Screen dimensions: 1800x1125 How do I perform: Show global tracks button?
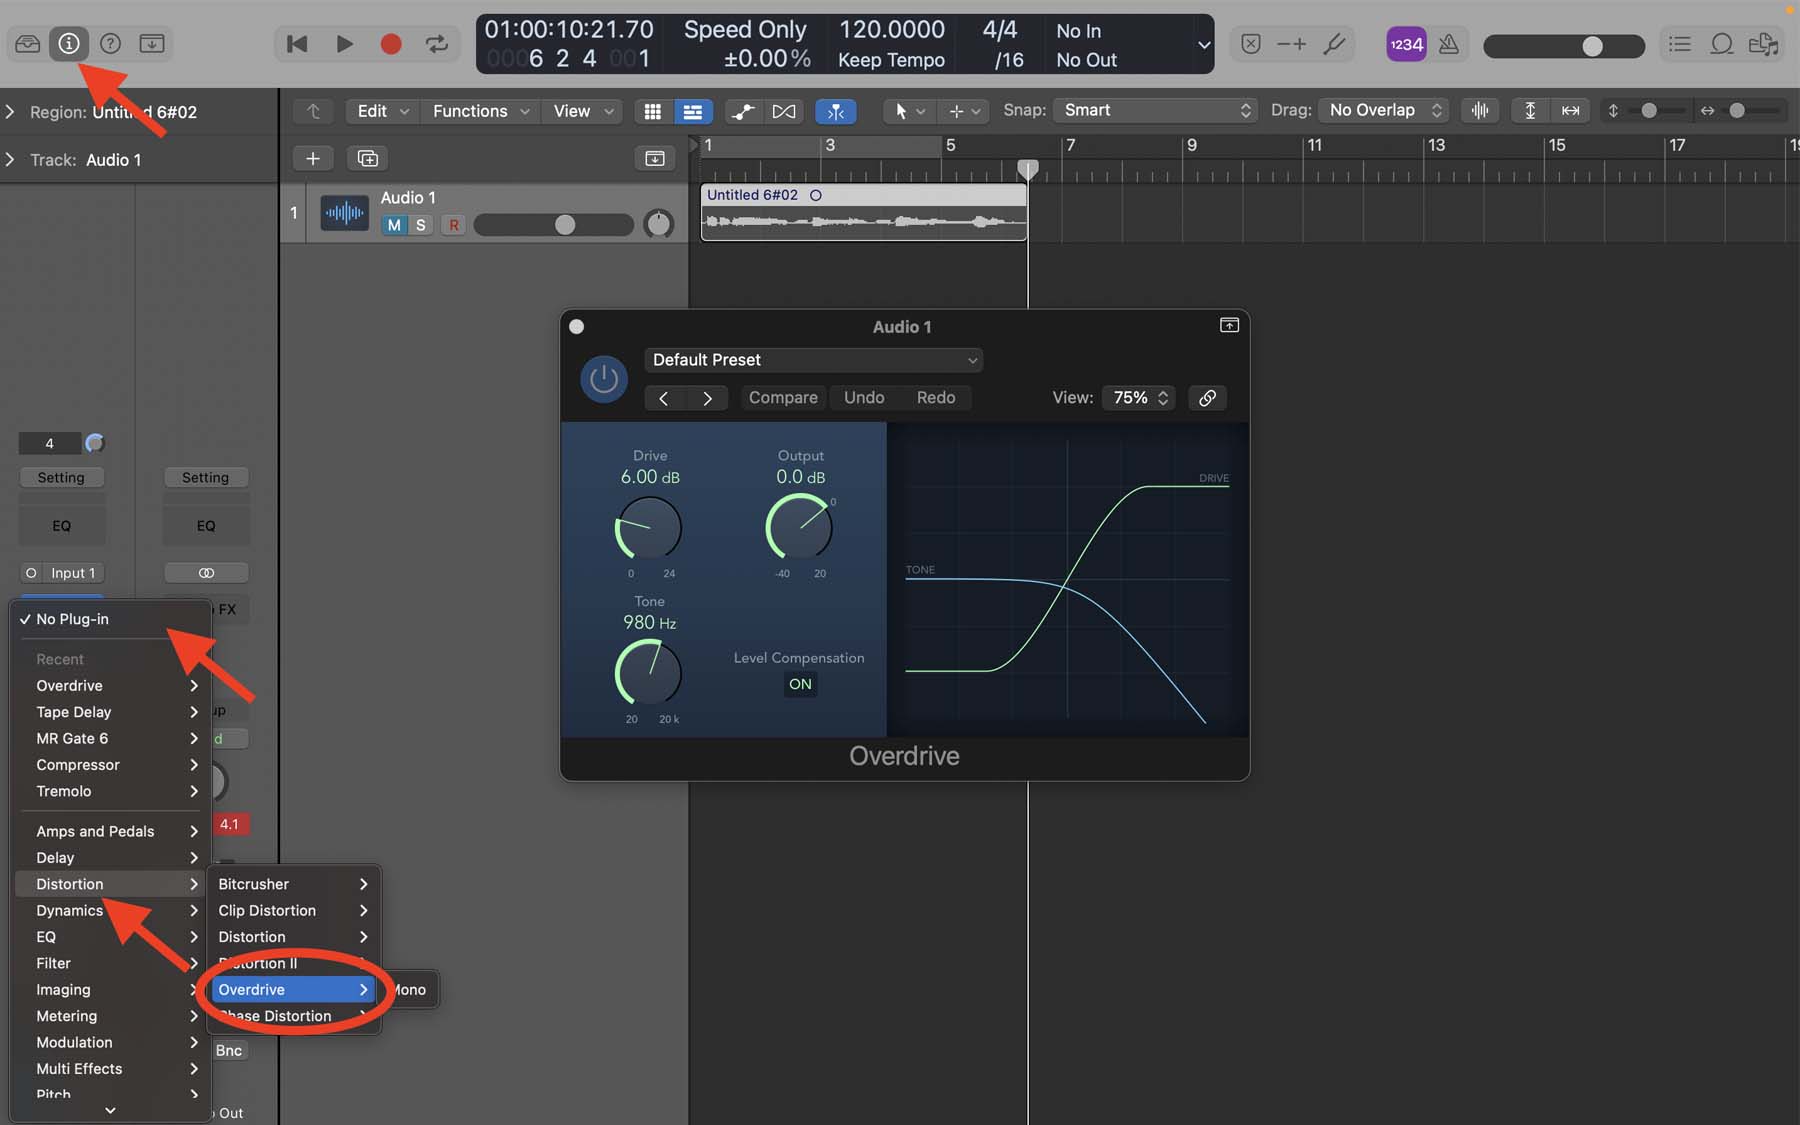(x=654, y=158)
